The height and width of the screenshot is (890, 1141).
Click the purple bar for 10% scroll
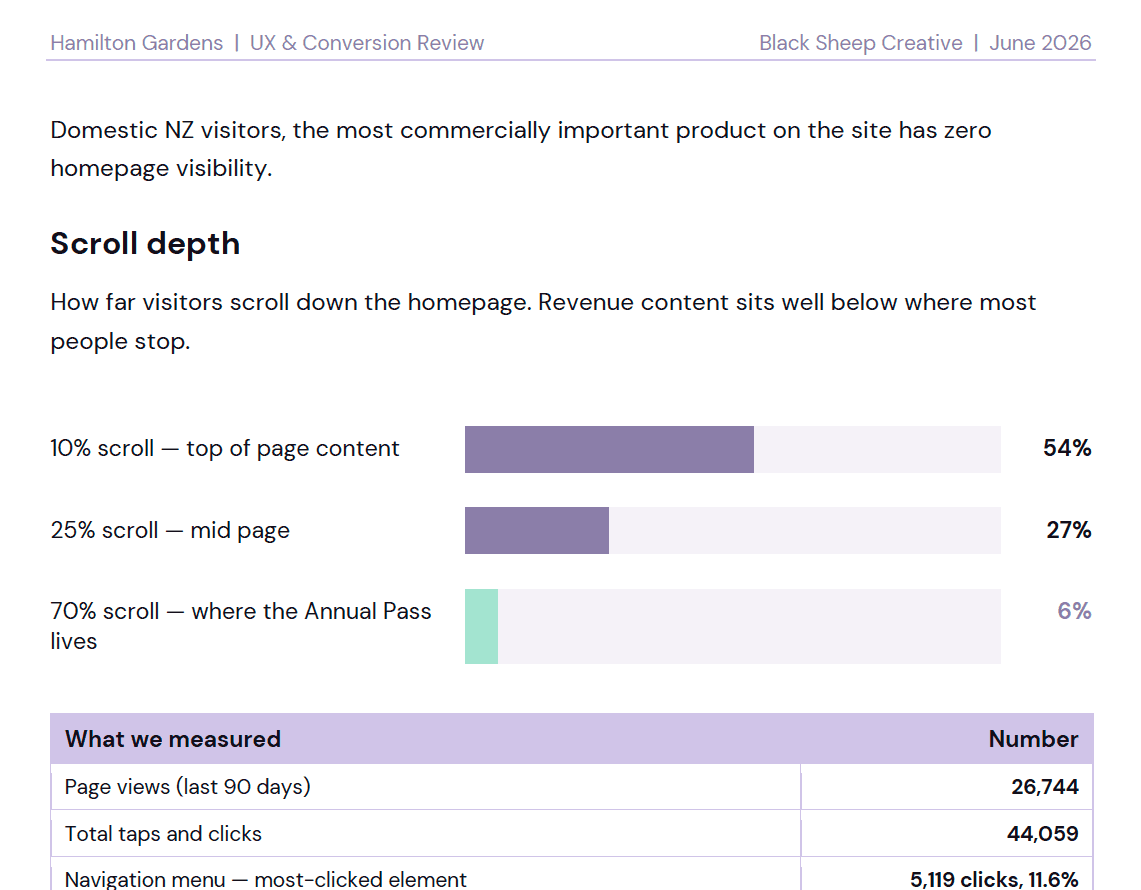point(609,449)
